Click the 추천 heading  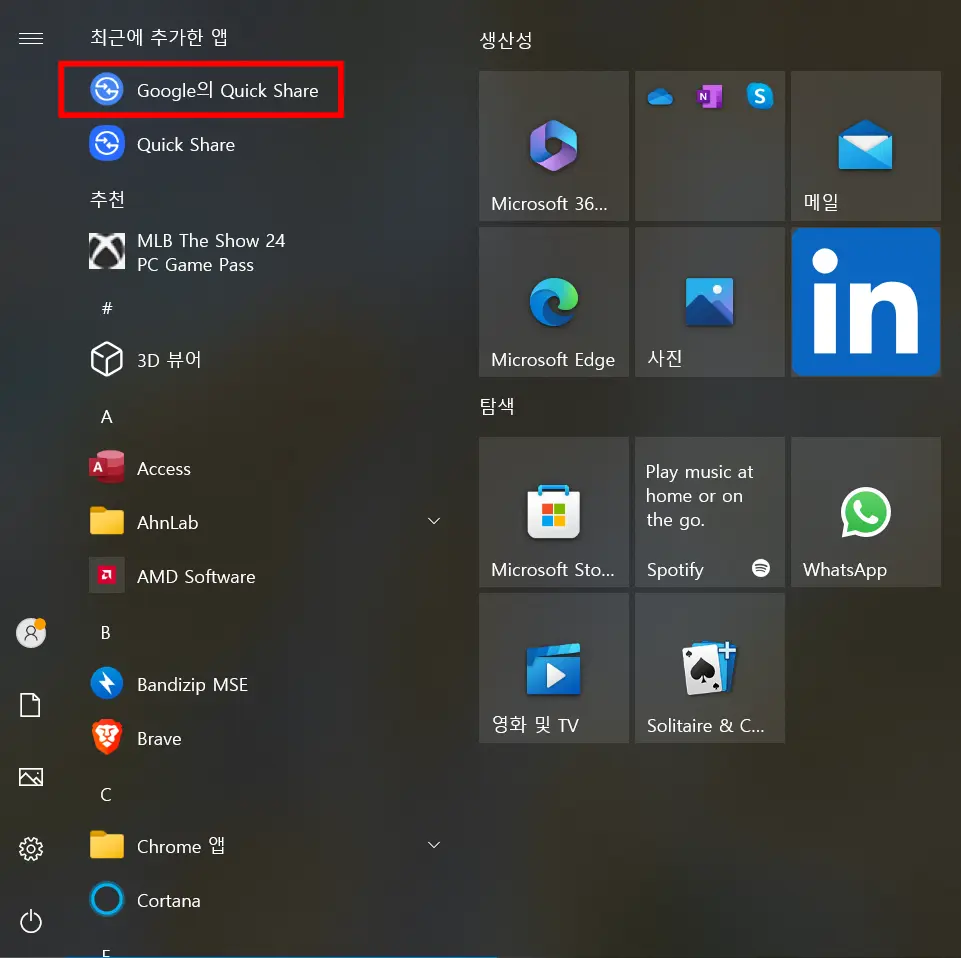click(x=107, y=199)
